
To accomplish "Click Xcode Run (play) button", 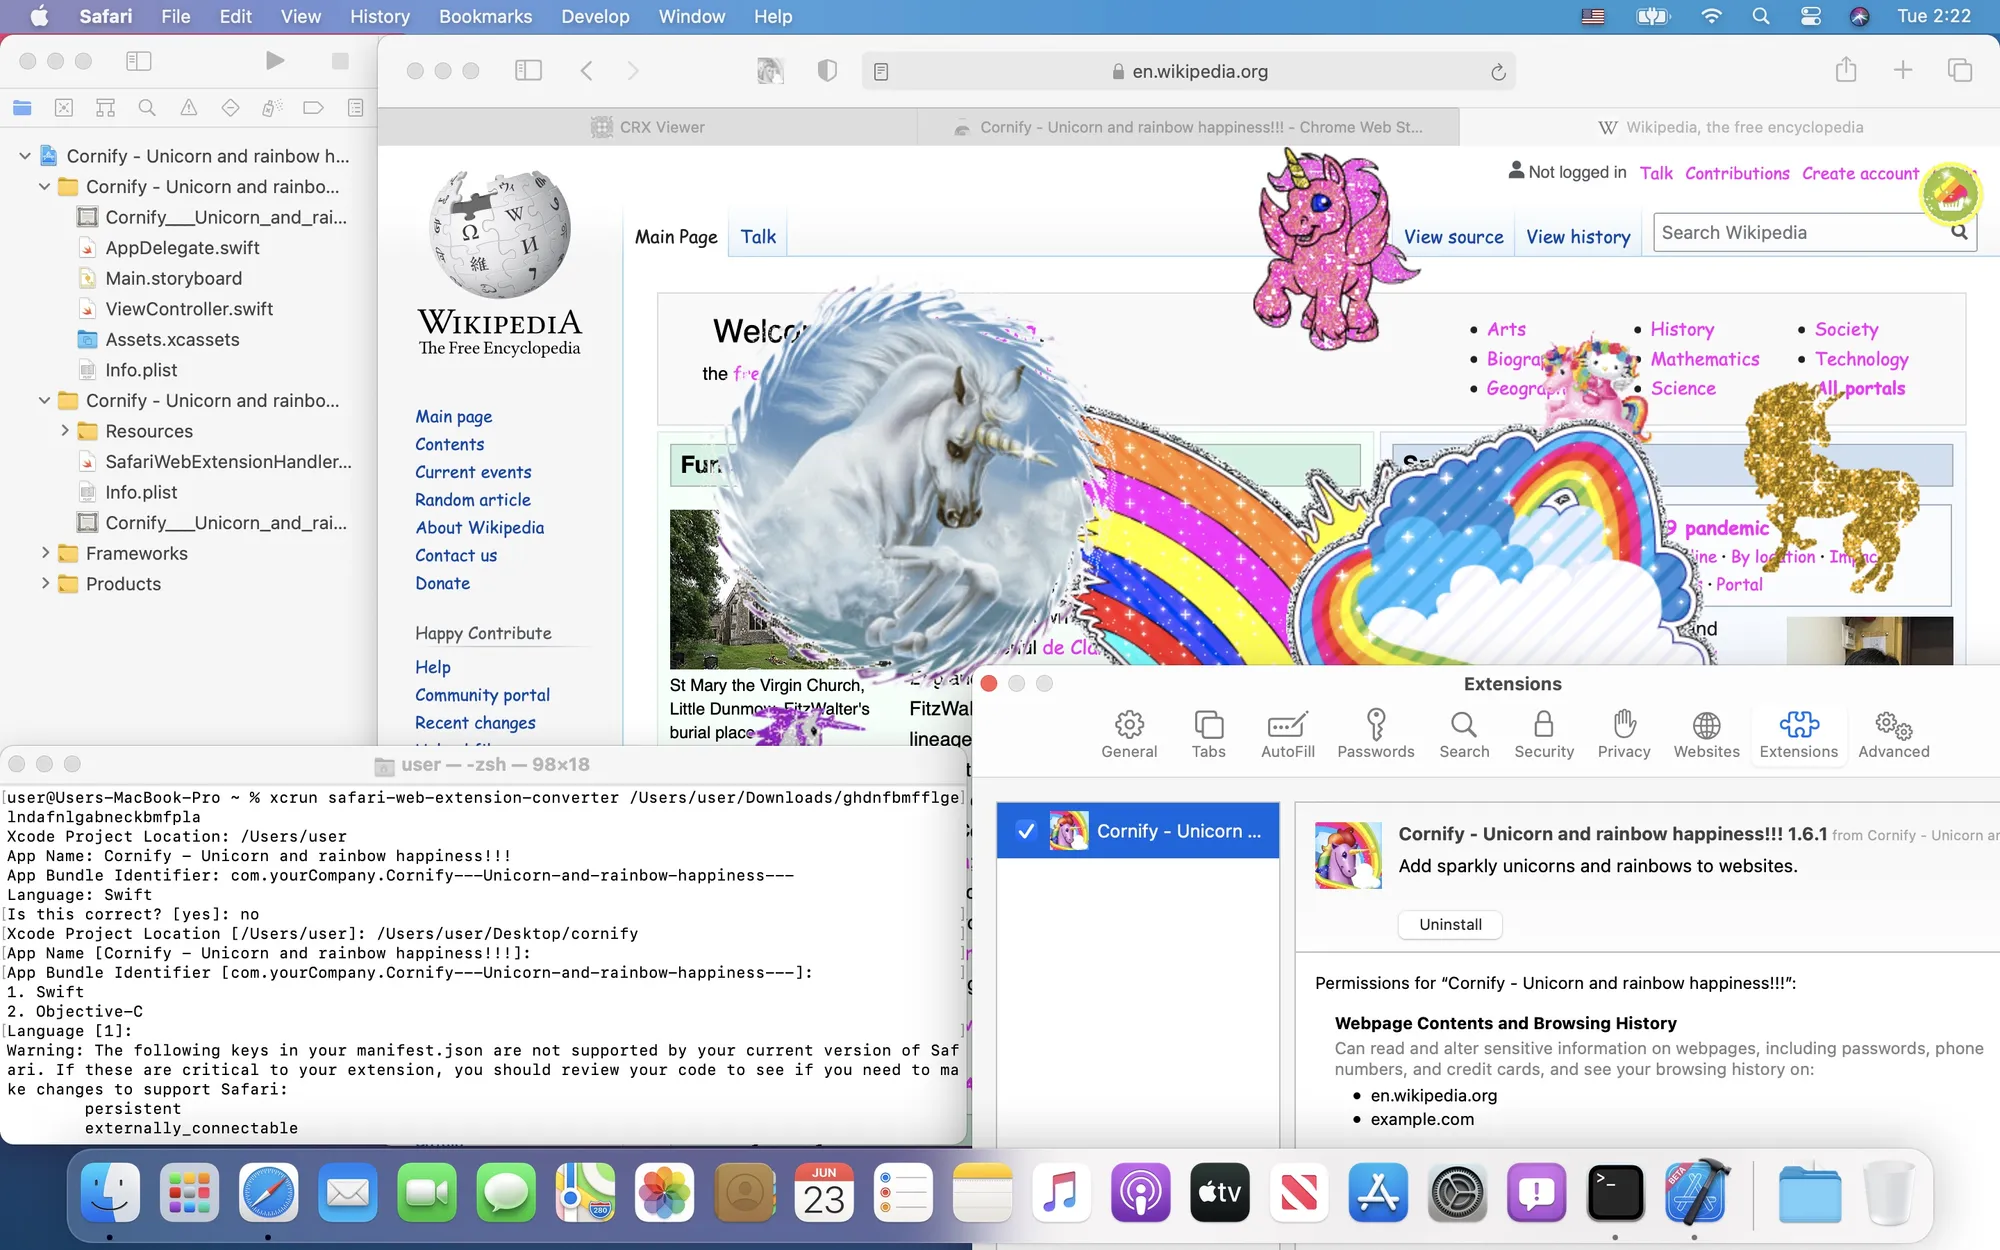I will click(x=275, y=61).
